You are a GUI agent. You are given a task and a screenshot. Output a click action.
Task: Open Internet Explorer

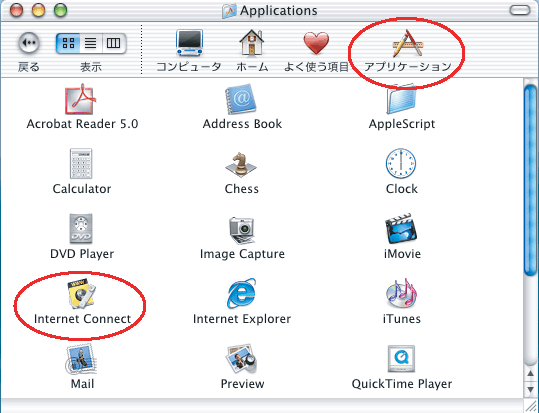tap(241, 293)
